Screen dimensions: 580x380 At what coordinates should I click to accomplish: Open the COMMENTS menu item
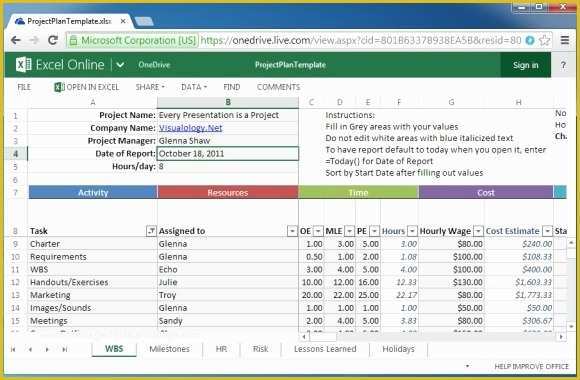click(x=279, y=87)
